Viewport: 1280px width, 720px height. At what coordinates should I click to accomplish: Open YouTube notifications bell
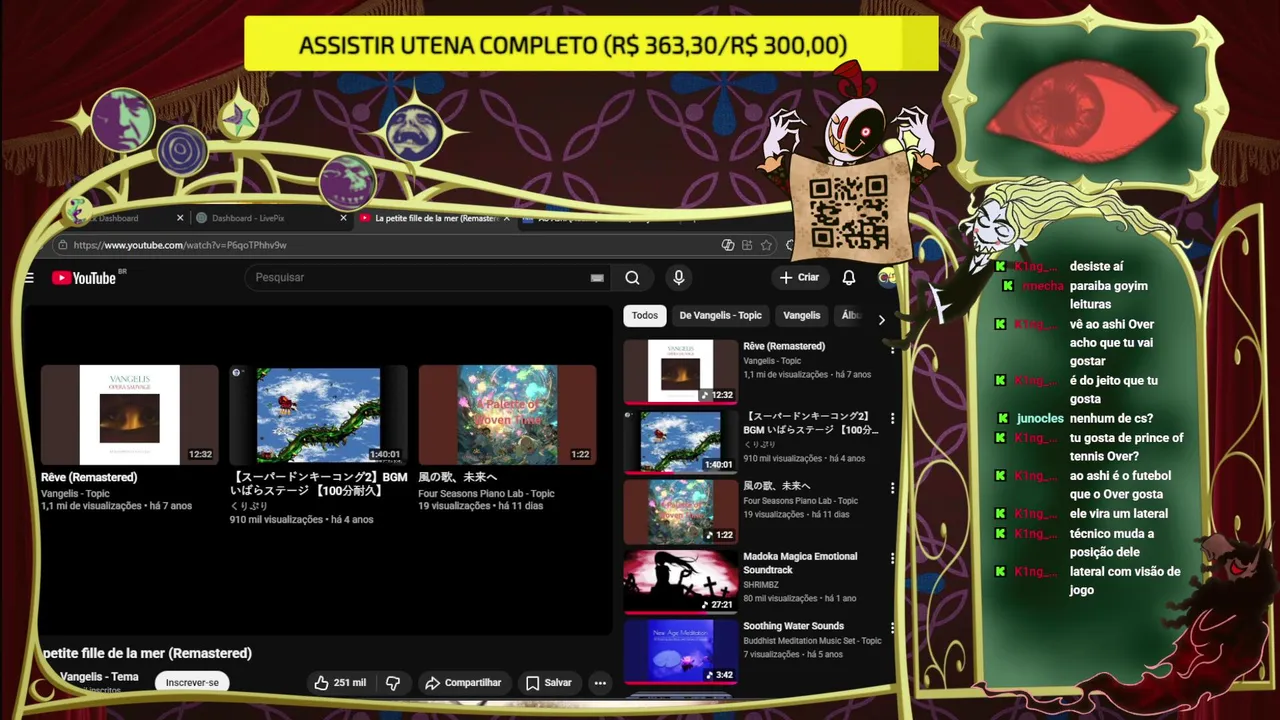click(x=848, y=278)
